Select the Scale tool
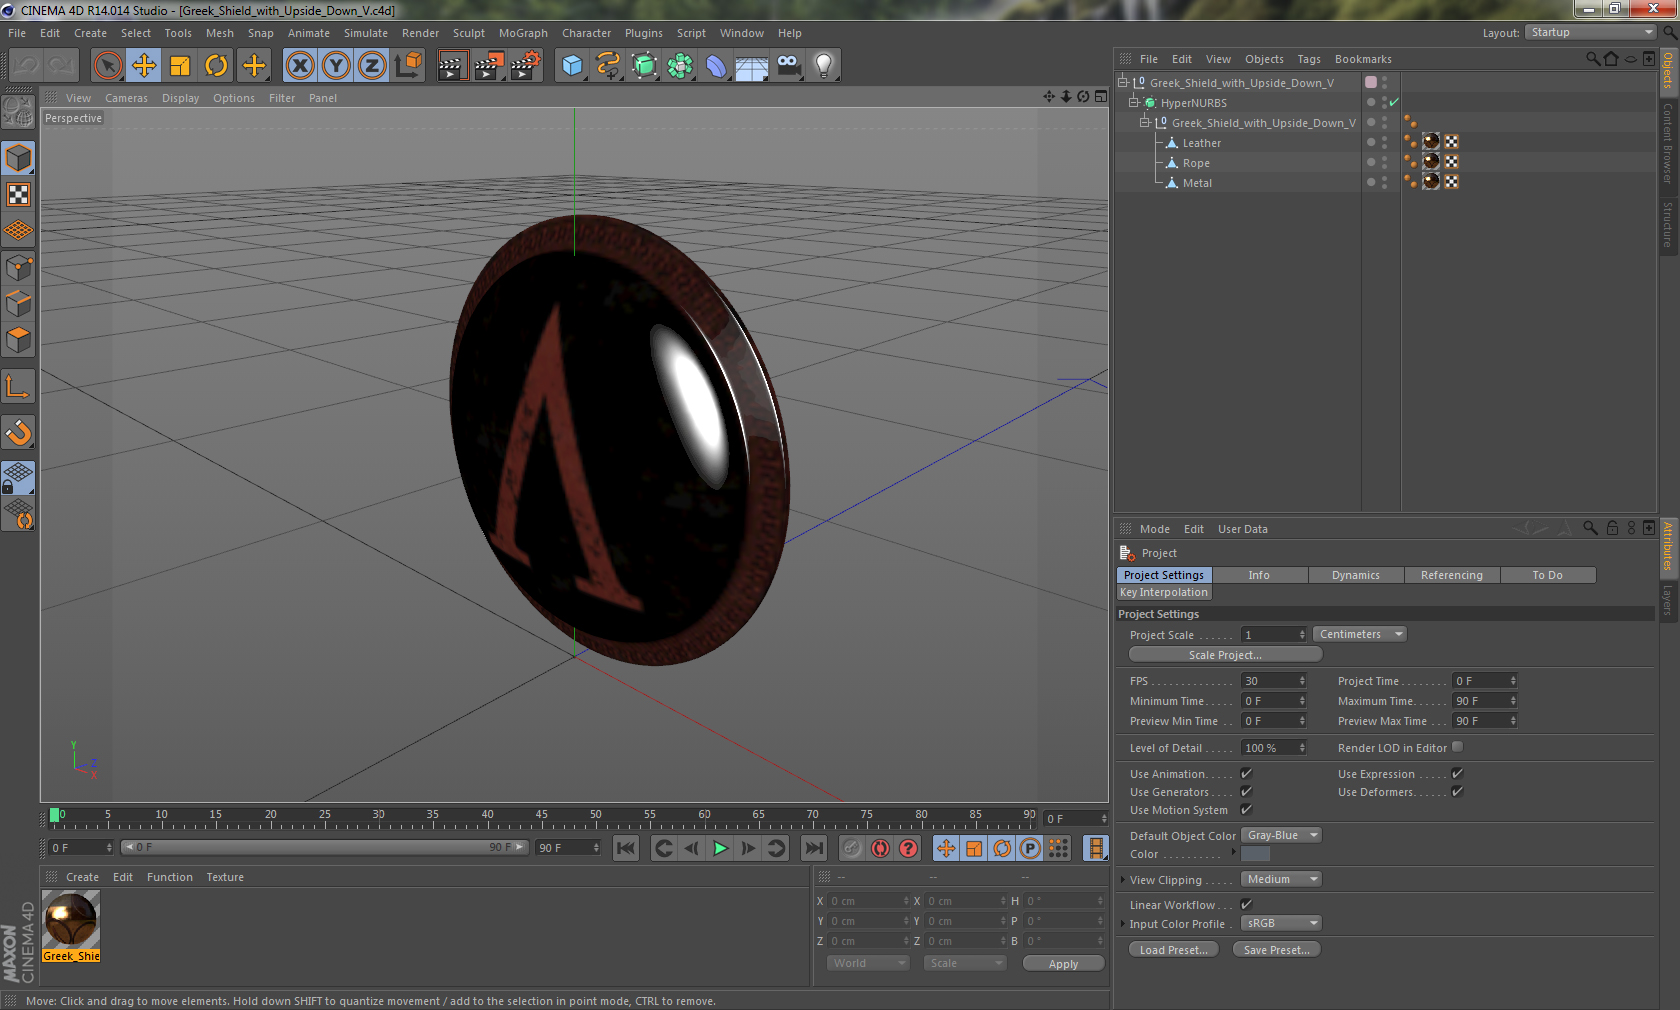1680x1010 pixels. (x=180, y=66)
